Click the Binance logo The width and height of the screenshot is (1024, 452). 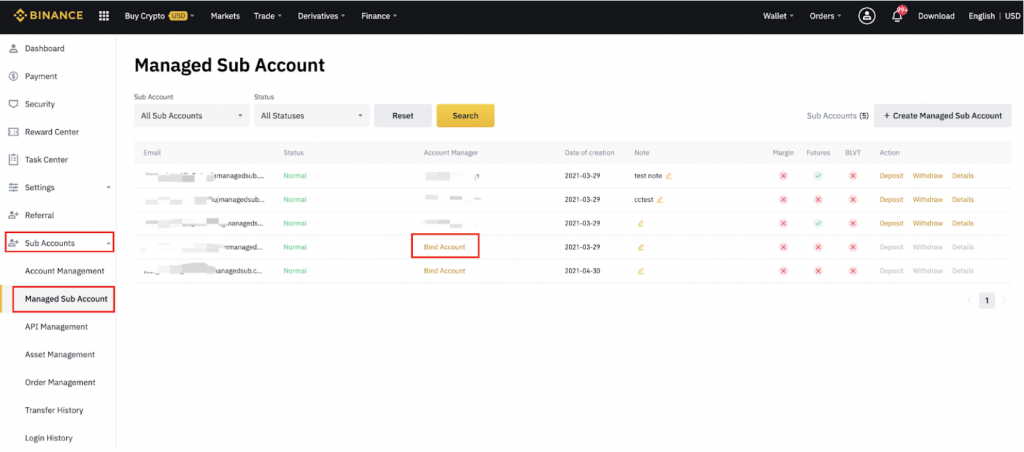pyautogui.click(x=48, y=16)
